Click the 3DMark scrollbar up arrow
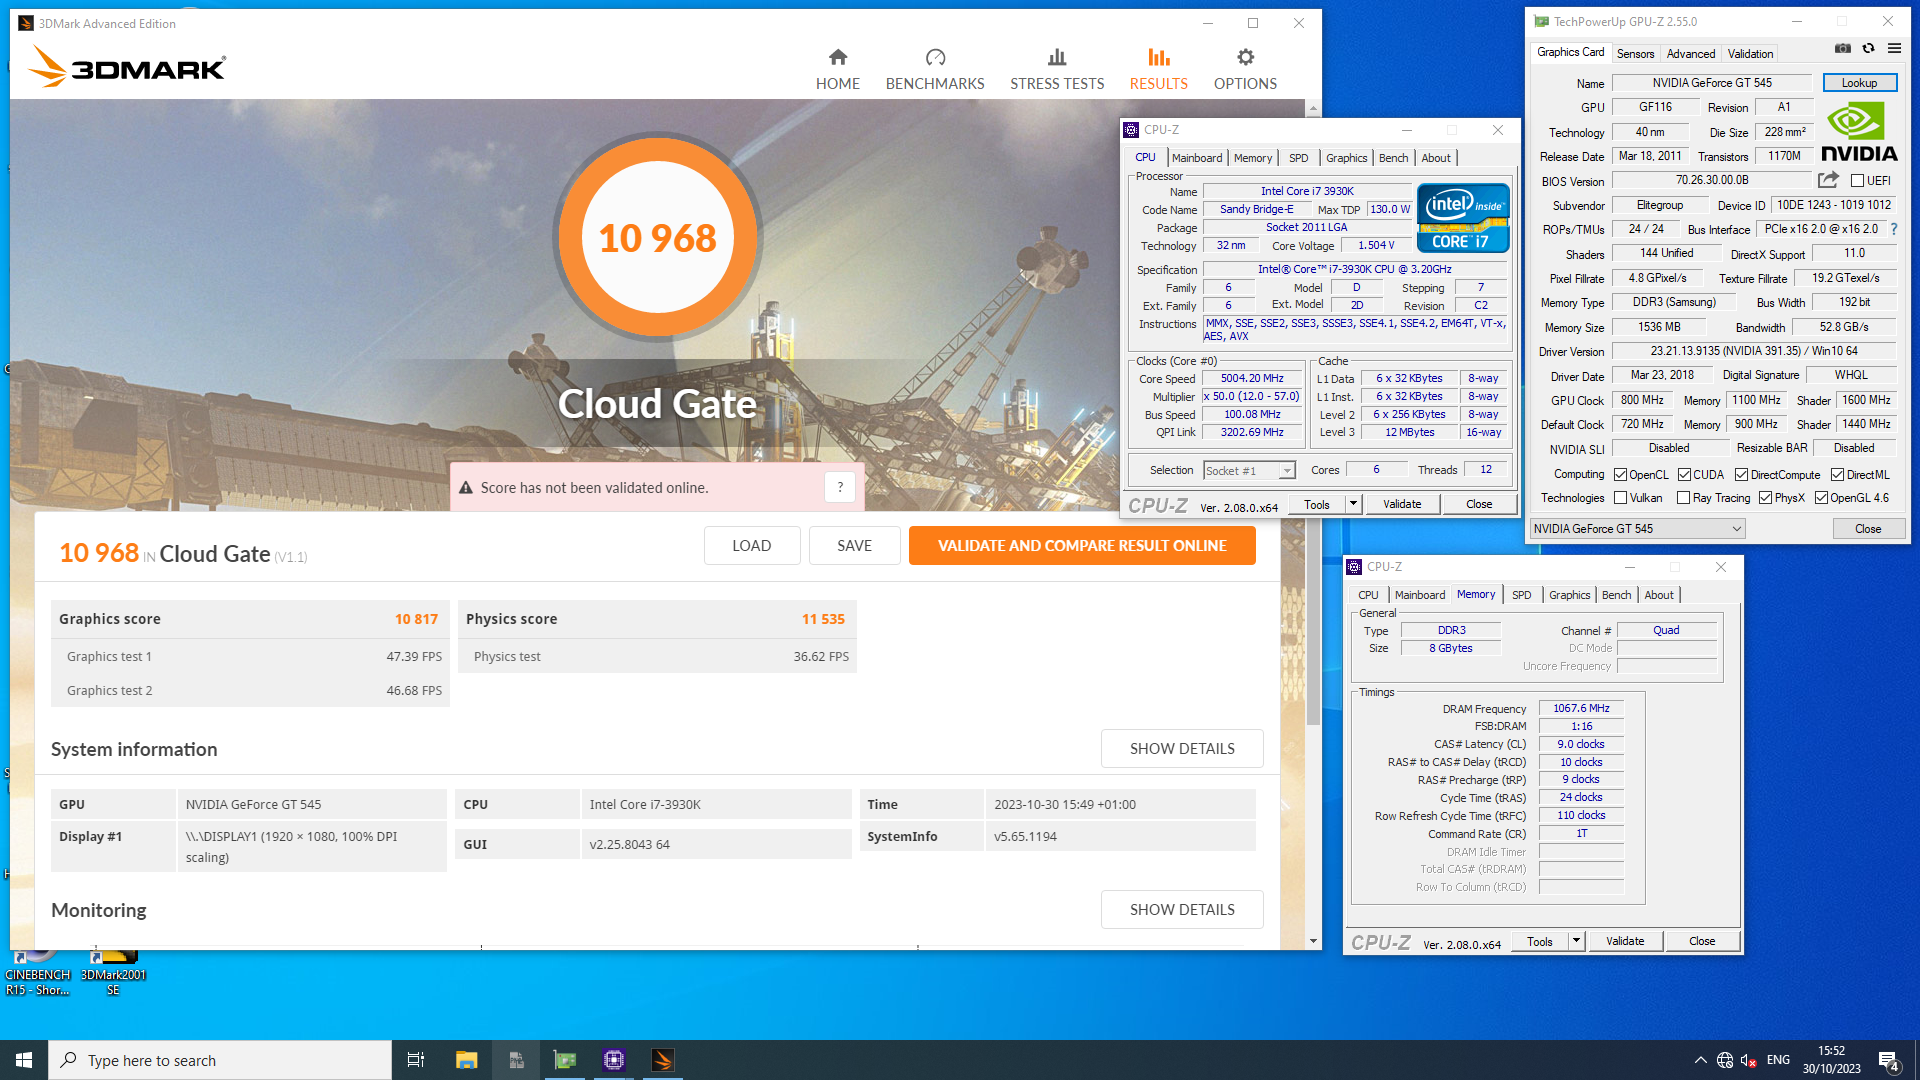This screenshot has height=1080, width=1920. 1313,108
